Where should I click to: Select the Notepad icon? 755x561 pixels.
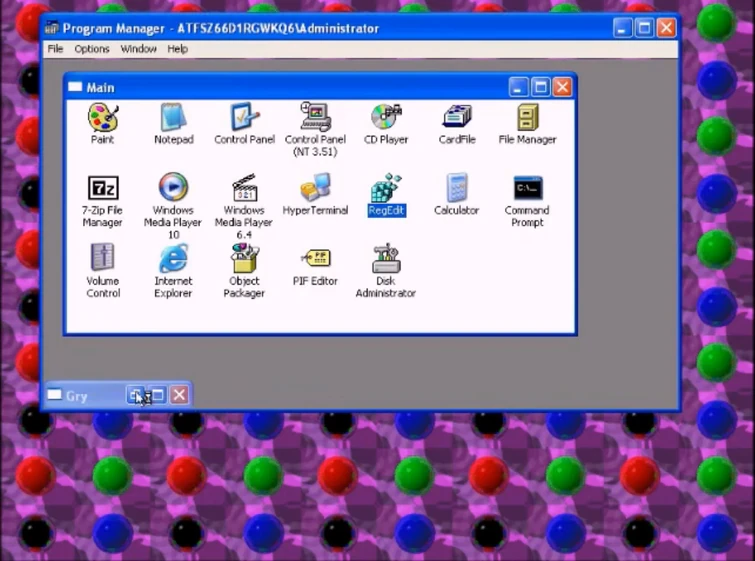click(173, 117)
